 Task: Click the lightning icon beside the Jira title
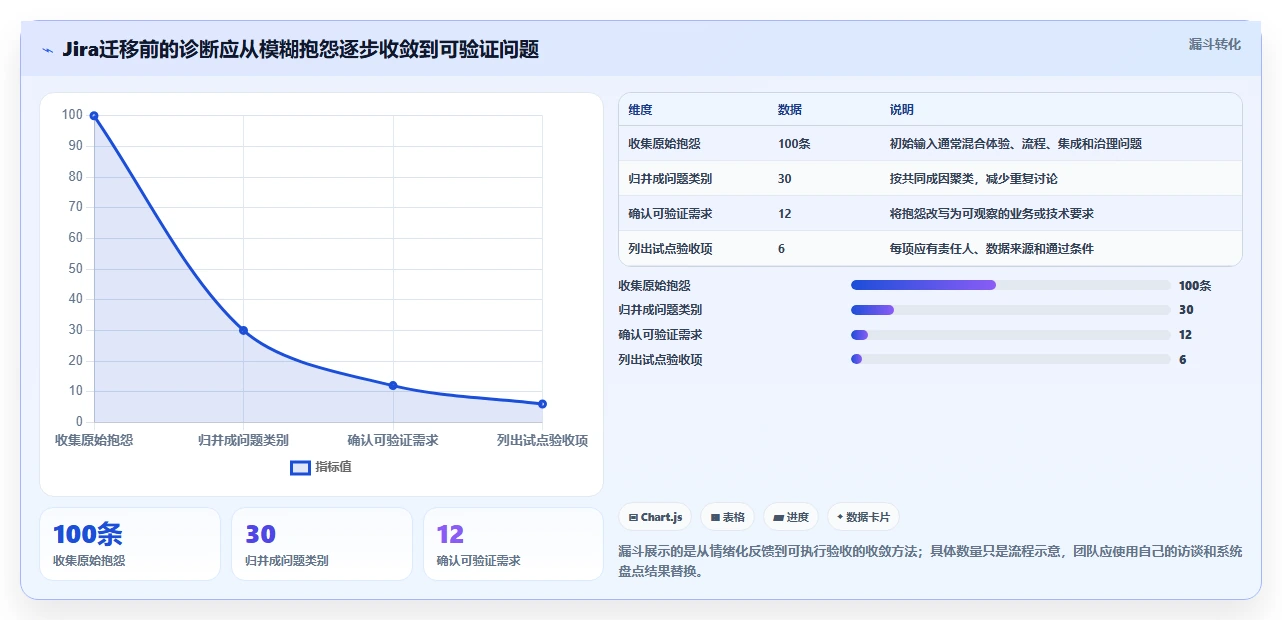point(47,50)
